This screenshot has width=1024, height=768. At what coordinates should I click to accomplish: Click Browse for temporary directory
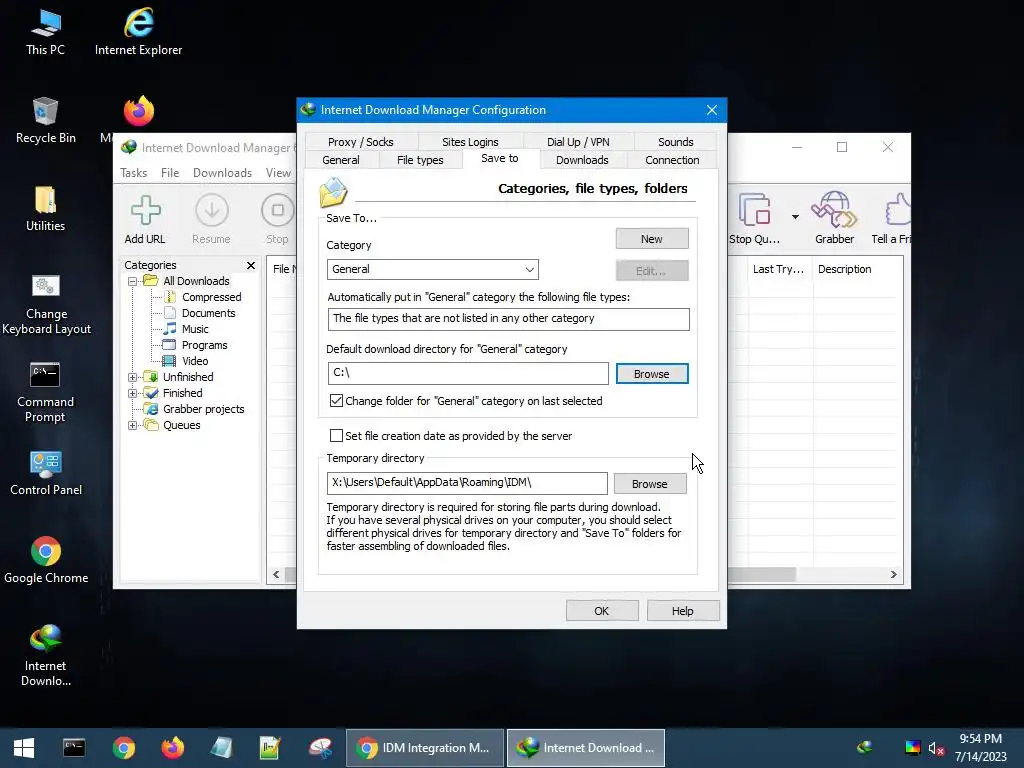tap(650, 484)
